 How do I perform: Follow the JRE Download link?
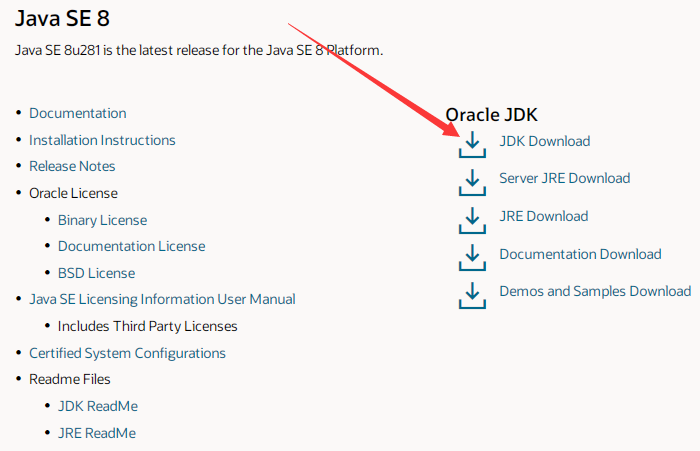click(543, 216)
